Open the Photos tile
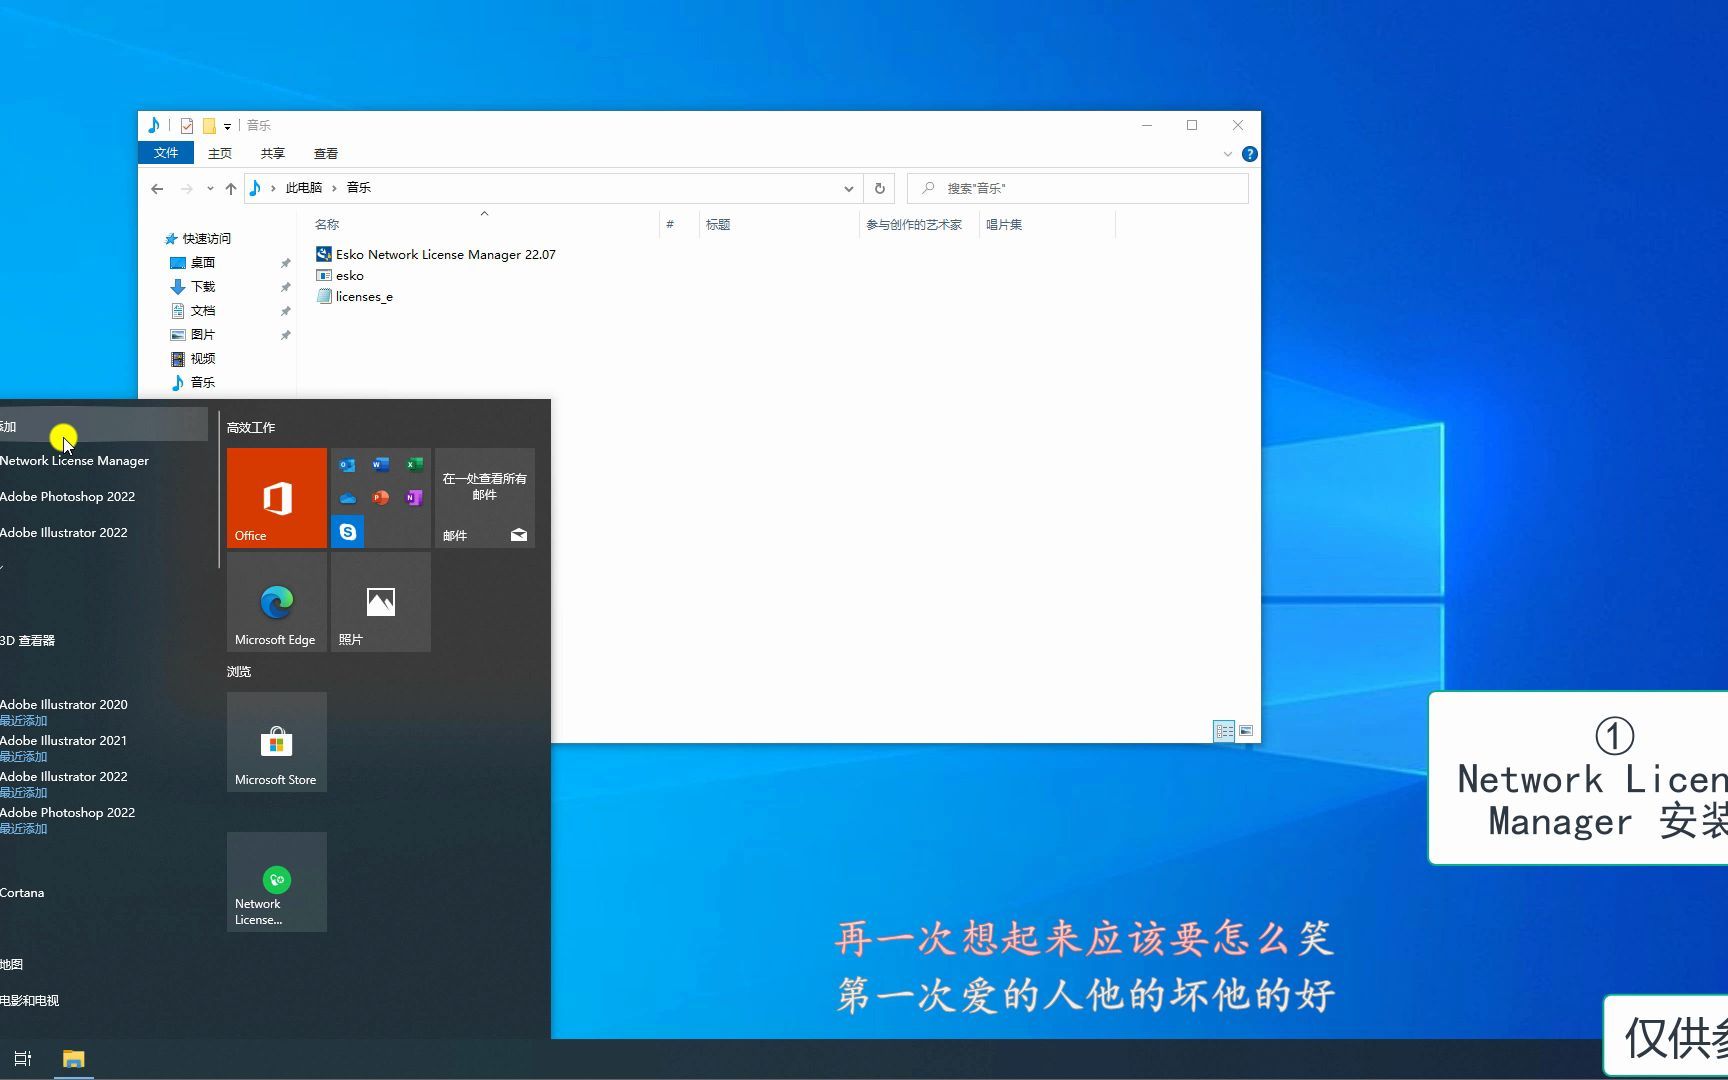 [x=381, y=602]
